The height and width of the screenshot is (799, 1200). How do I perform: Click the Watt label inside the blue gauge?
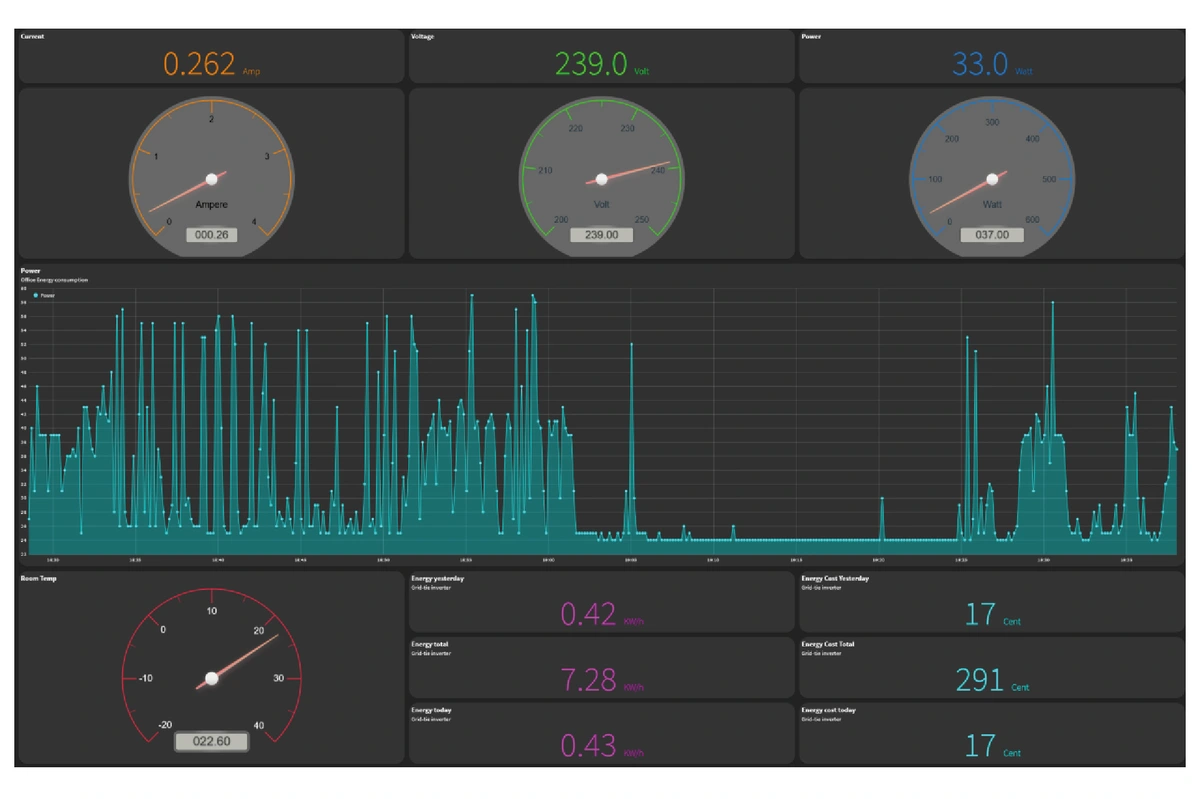992,204
